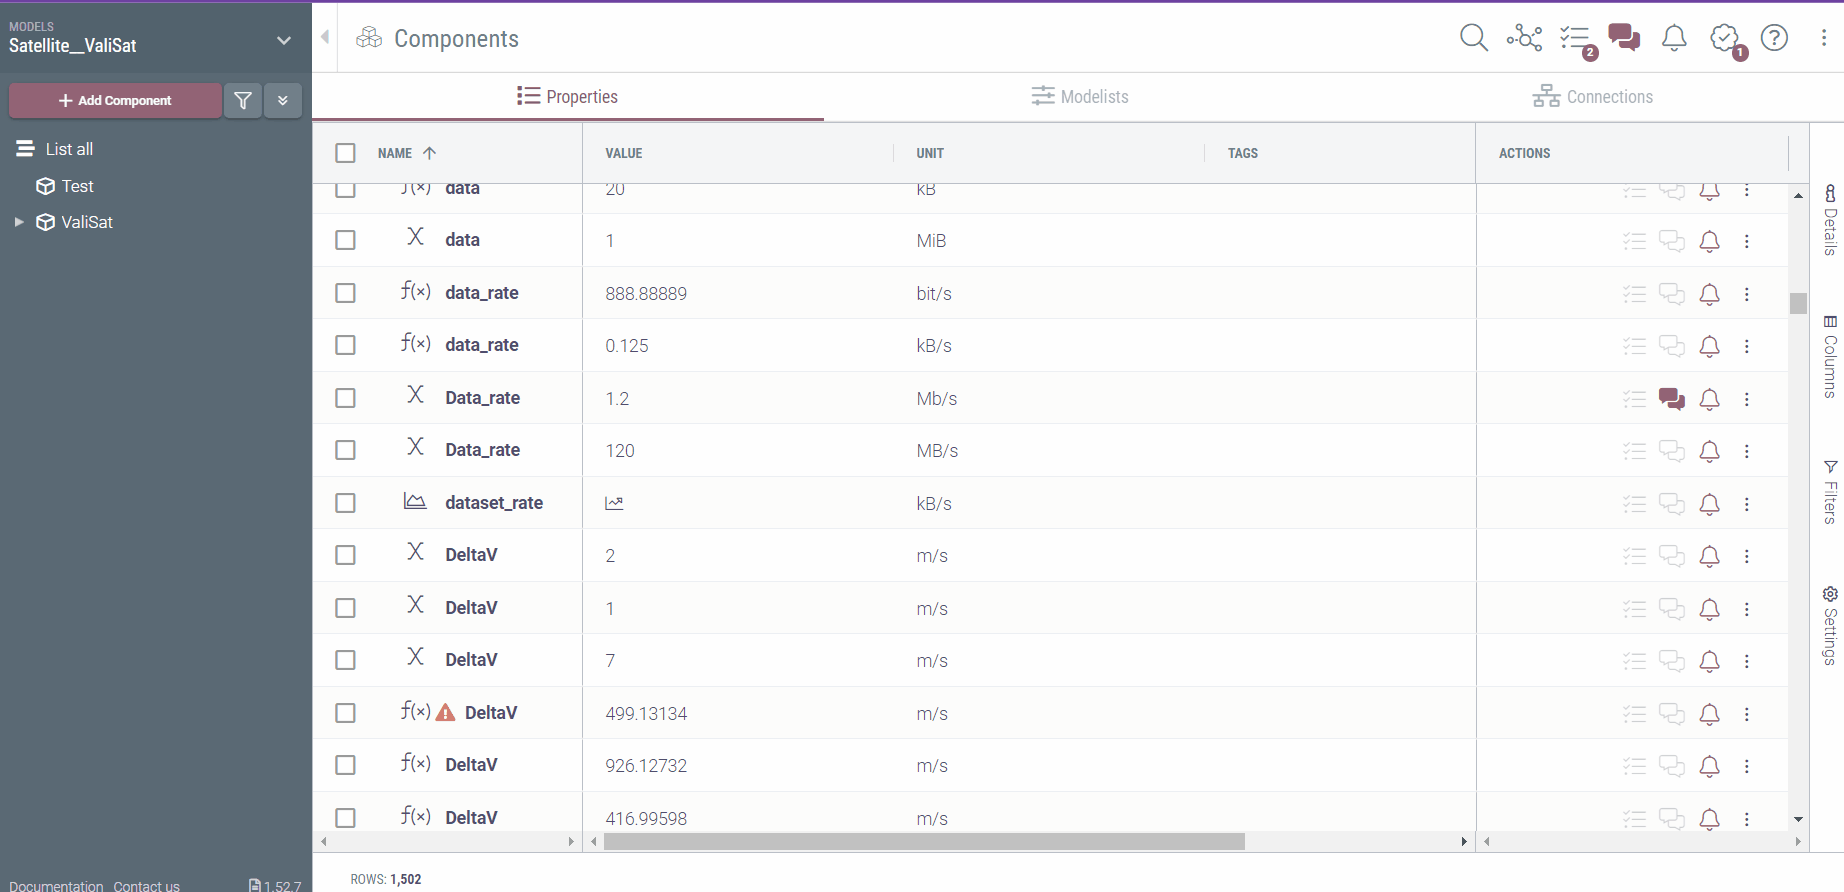Open the three-dot menu for Data_rate 120 row

coord(1747,451)
